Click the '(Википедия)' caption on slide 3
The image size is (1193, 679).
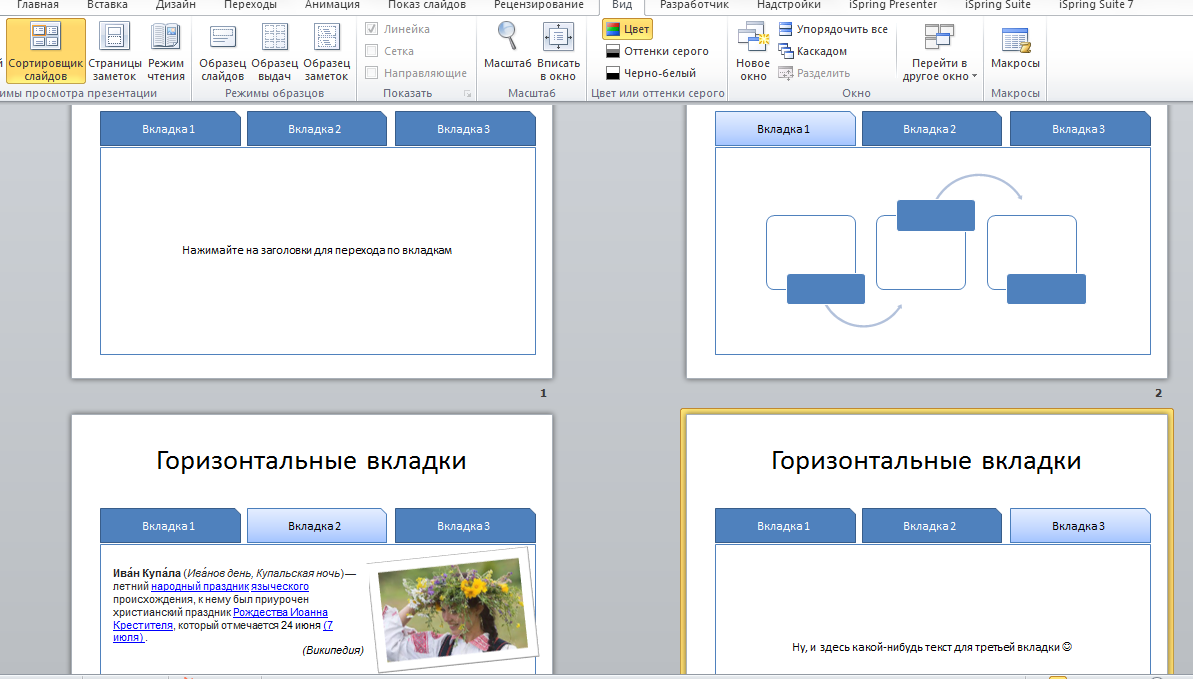332,651
